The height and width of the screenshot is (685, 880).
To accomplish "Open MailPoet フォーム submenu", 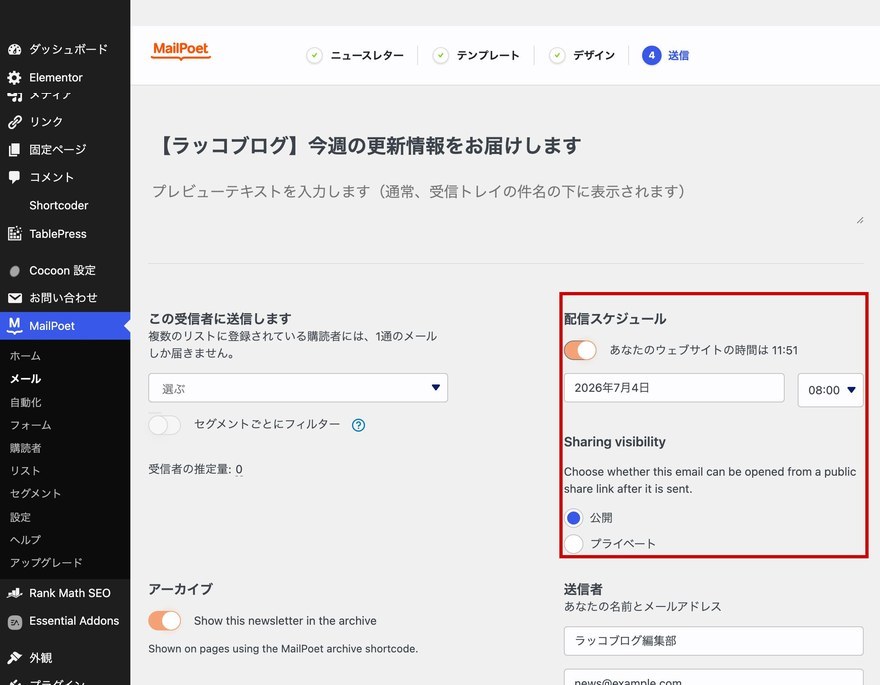I will click(31, 425).
